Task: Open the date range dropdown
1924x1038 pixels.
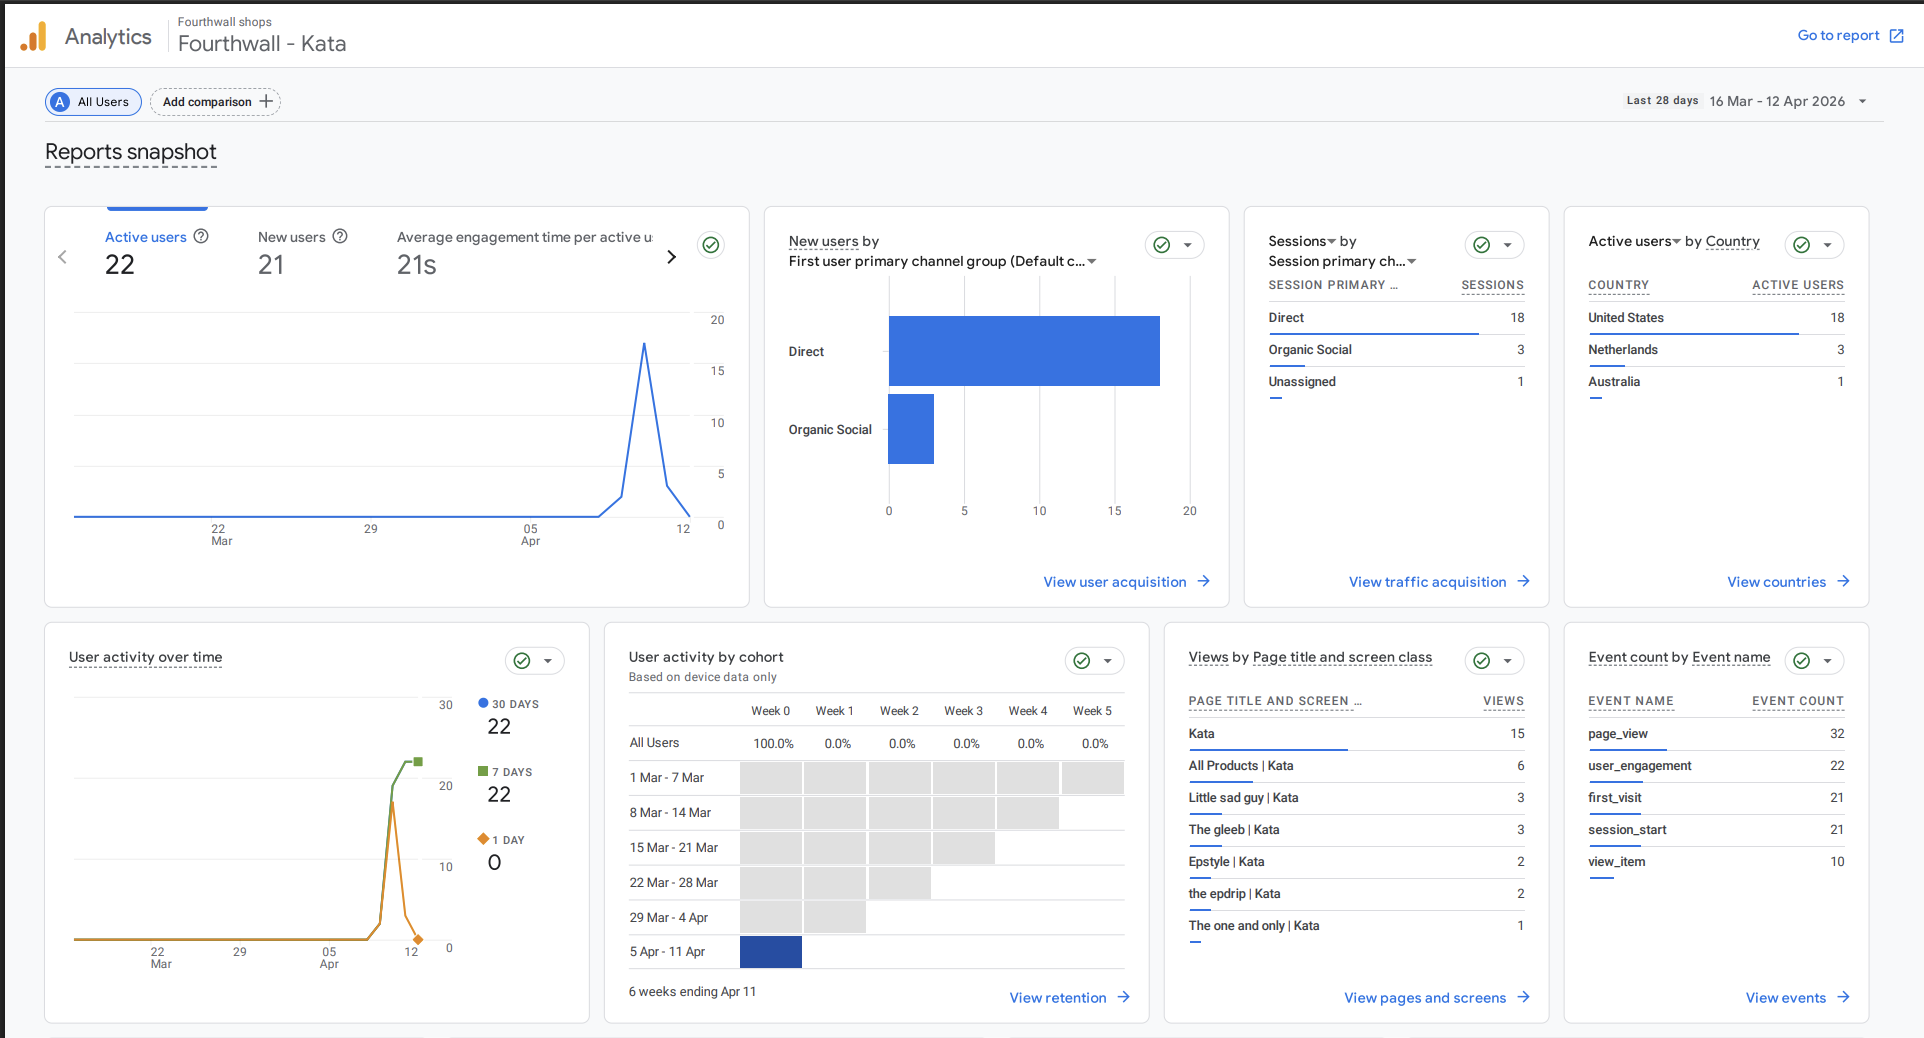Action: point(1862,101)
